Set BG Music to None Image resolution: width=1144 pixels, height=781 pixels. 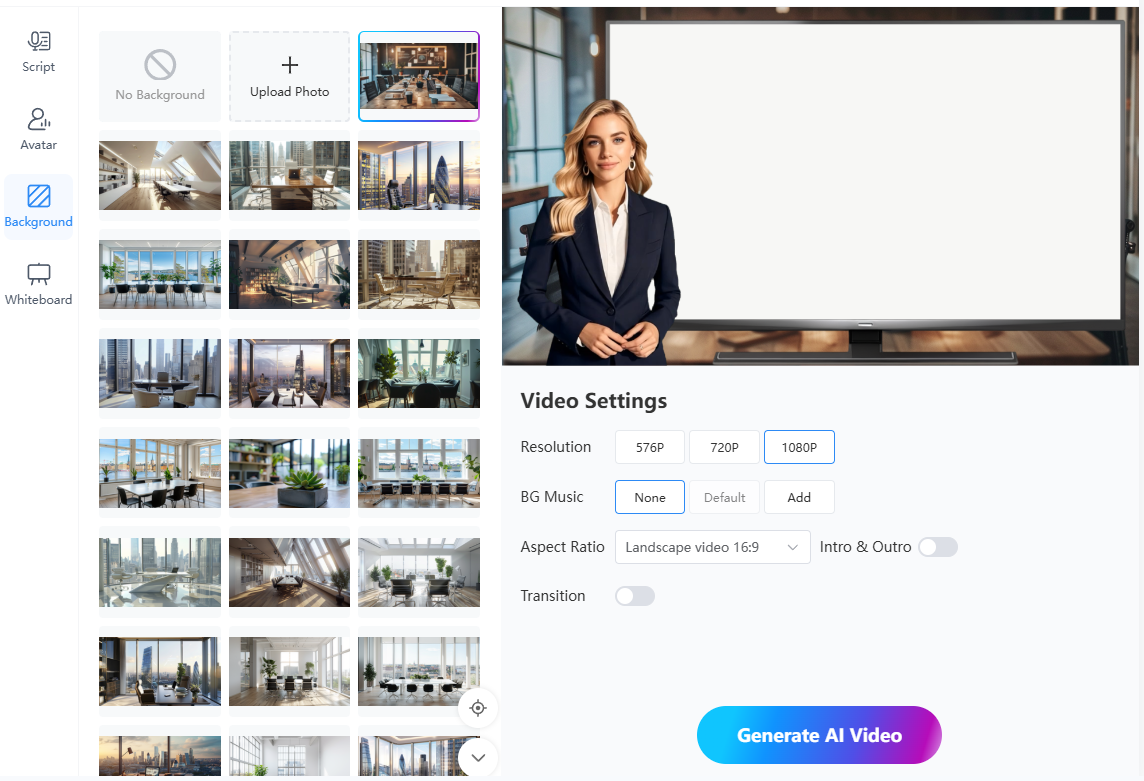(x=650, y=497)
